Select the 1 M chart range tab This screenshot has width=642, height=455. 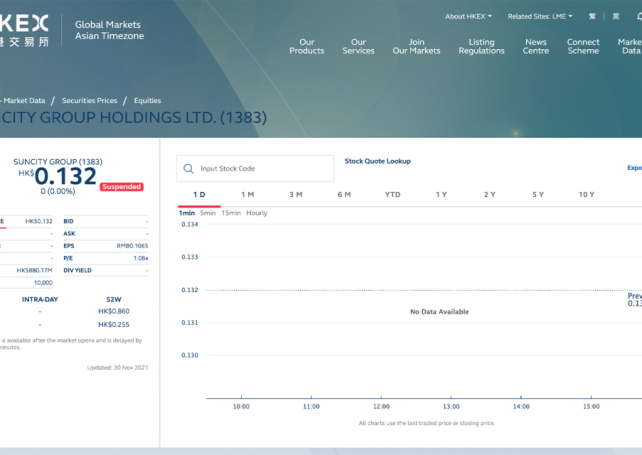[x=247, y=195]
